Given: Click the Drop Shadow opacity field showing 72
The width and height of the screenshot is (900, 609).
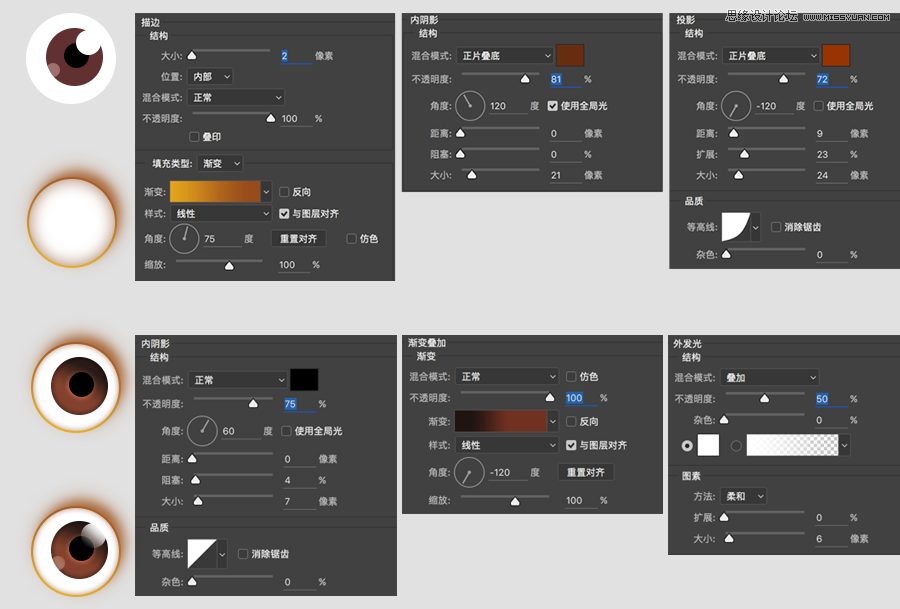Looking at the screenshot, I should 832,80.
